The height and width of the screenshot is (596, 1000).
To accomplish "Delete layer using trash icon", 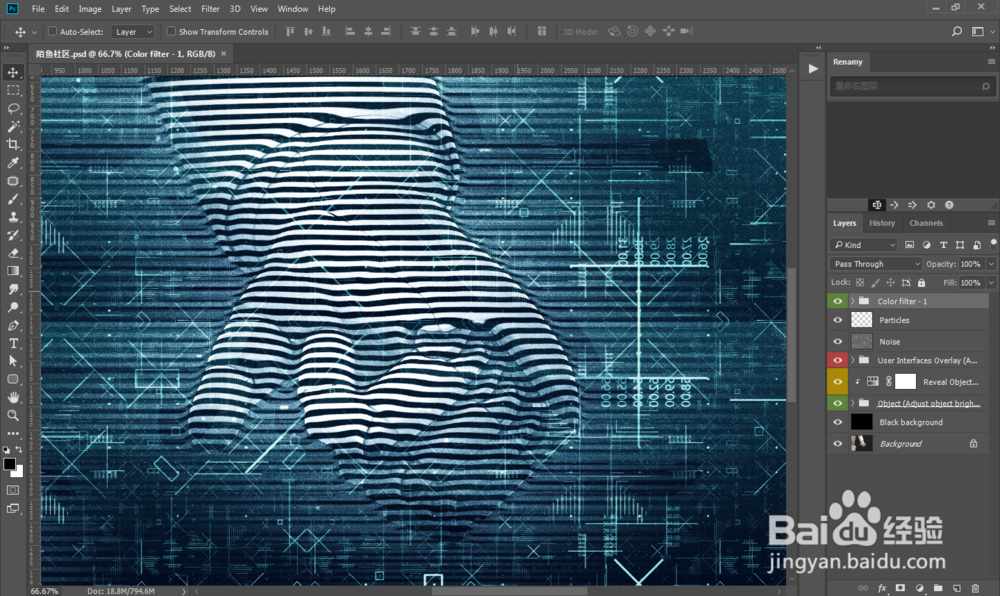I will coord(975,588).
